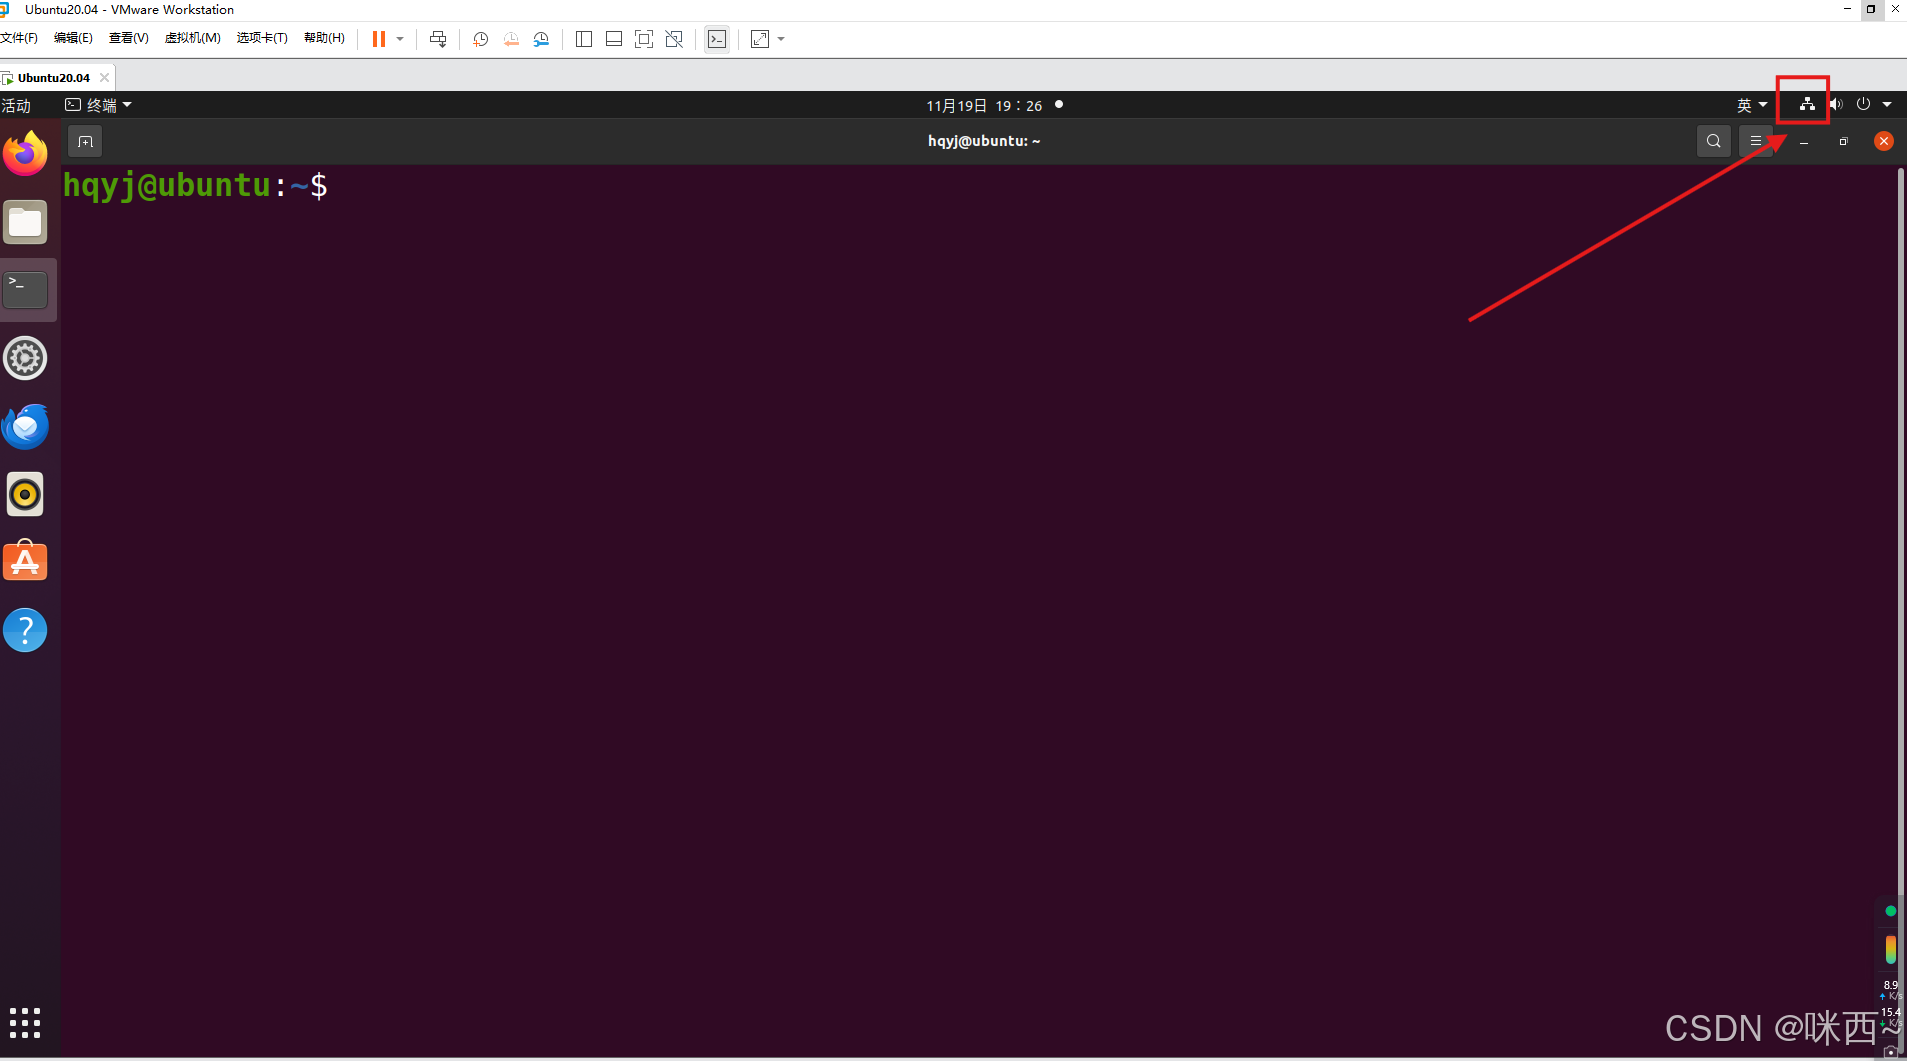Open the 英 input source menu

point(1752,105)
